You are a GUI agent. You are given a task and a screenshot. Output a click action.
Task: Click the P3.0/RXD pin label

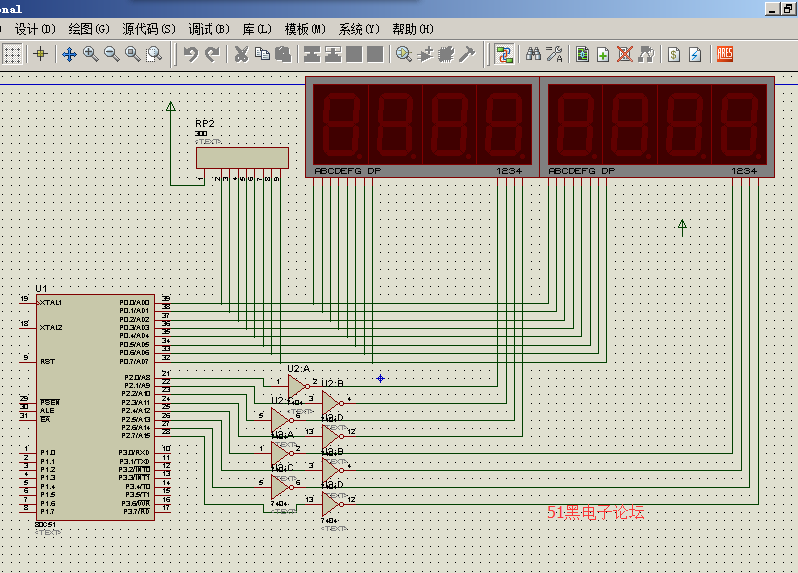point(134,452)
